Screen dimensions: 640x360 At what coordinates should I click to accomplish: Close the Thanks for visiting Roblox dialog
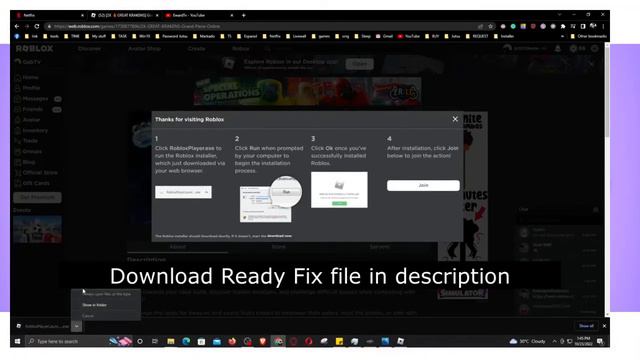click(x=455, y=119)
